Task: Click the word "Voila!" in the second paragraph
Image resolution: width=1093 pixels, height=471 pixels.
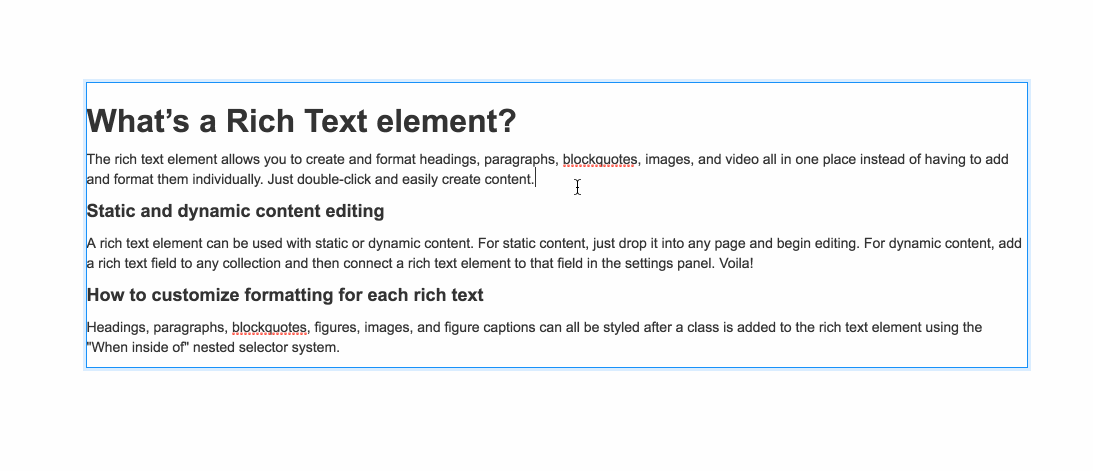Action: click(735, 263)
